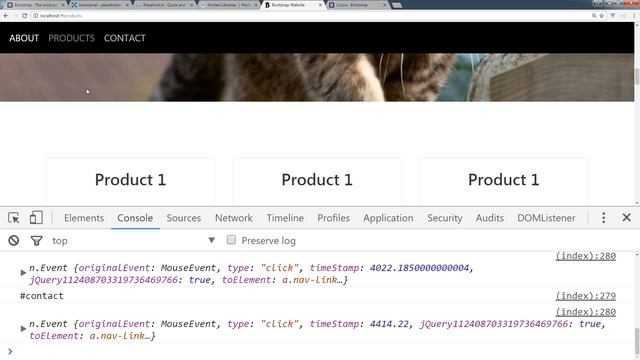Click the page vertical scrollbar thumb

pyautogui.click(x=637, y=77)
